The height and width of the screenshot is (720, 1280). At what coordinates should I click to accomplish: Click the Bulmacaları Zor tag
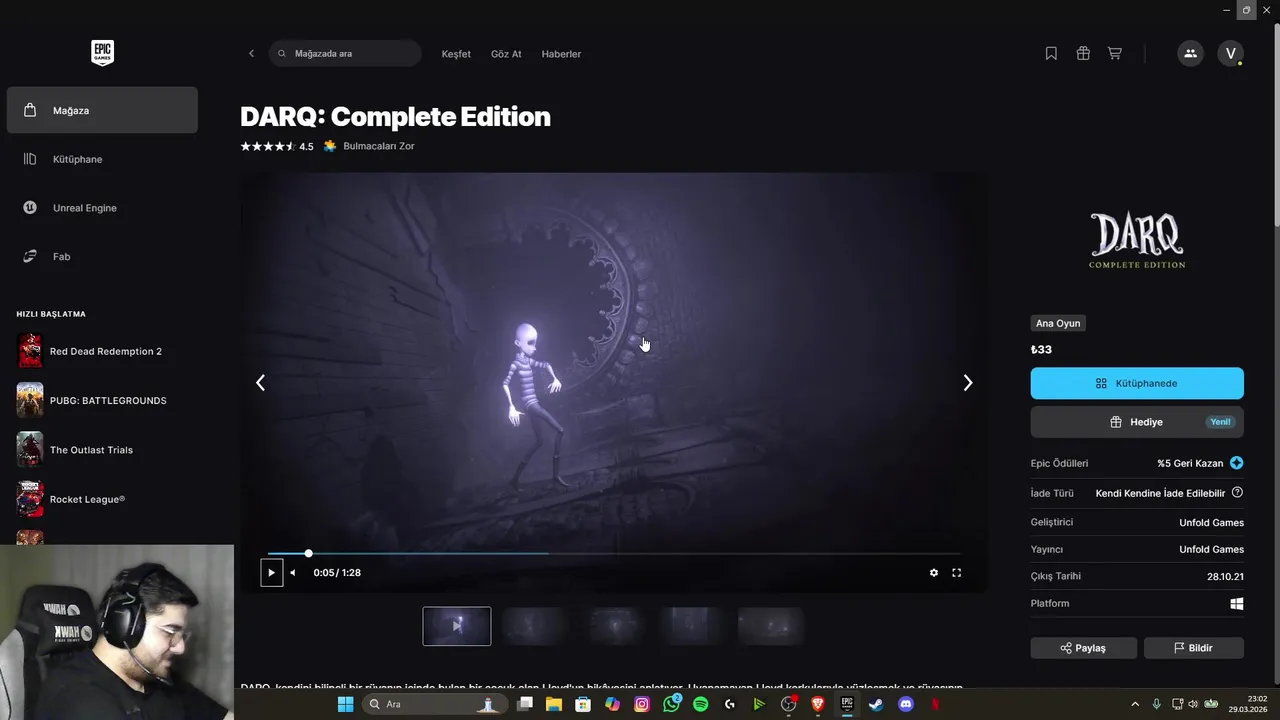coord(368,146)
